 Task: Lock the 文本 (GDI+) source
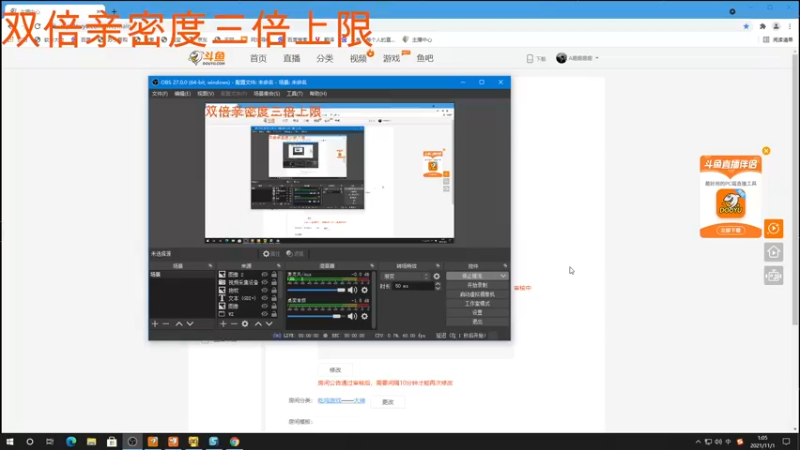click(274, 298)
